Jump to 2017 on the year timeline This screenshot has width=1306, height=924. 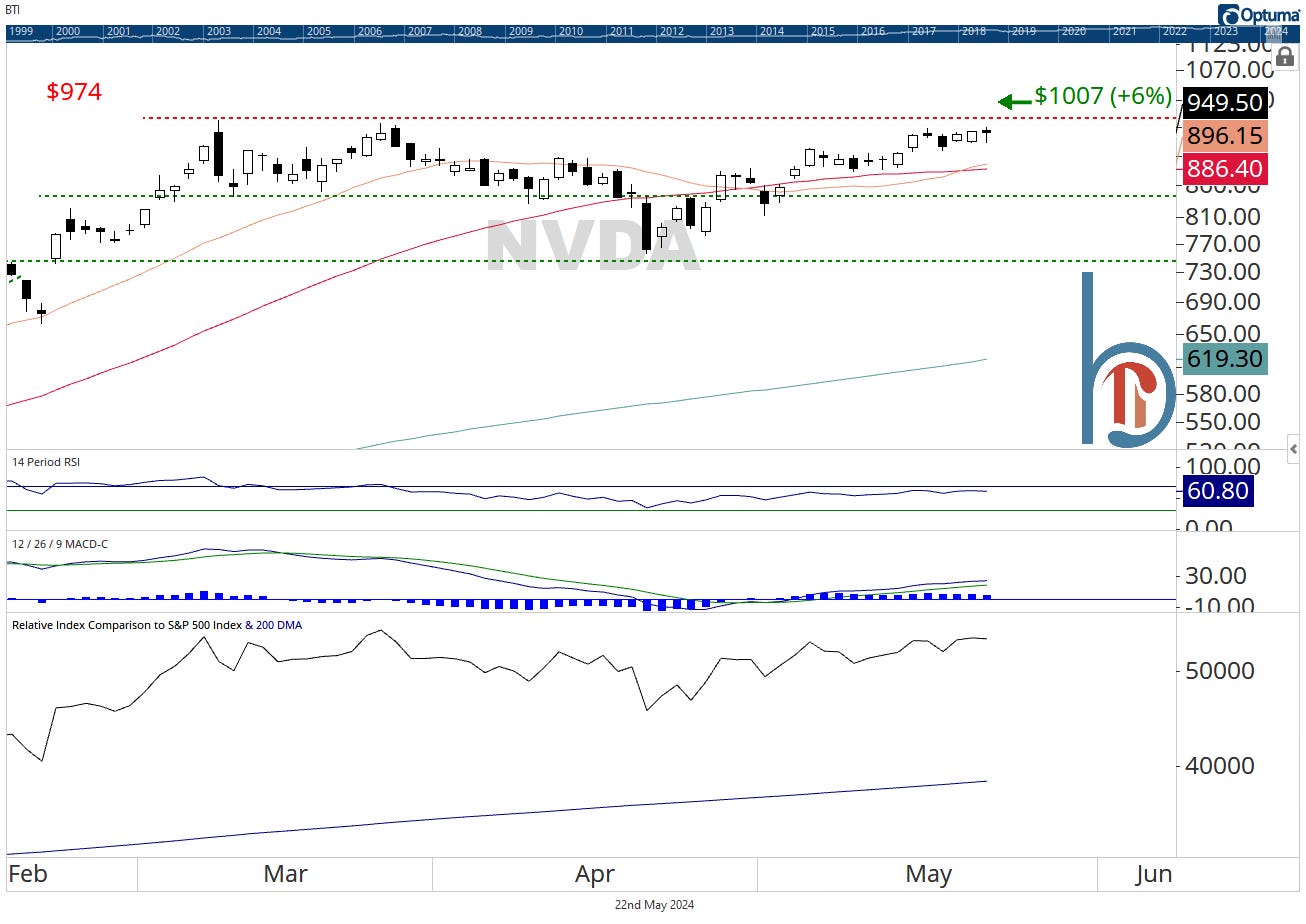[923, 32]
